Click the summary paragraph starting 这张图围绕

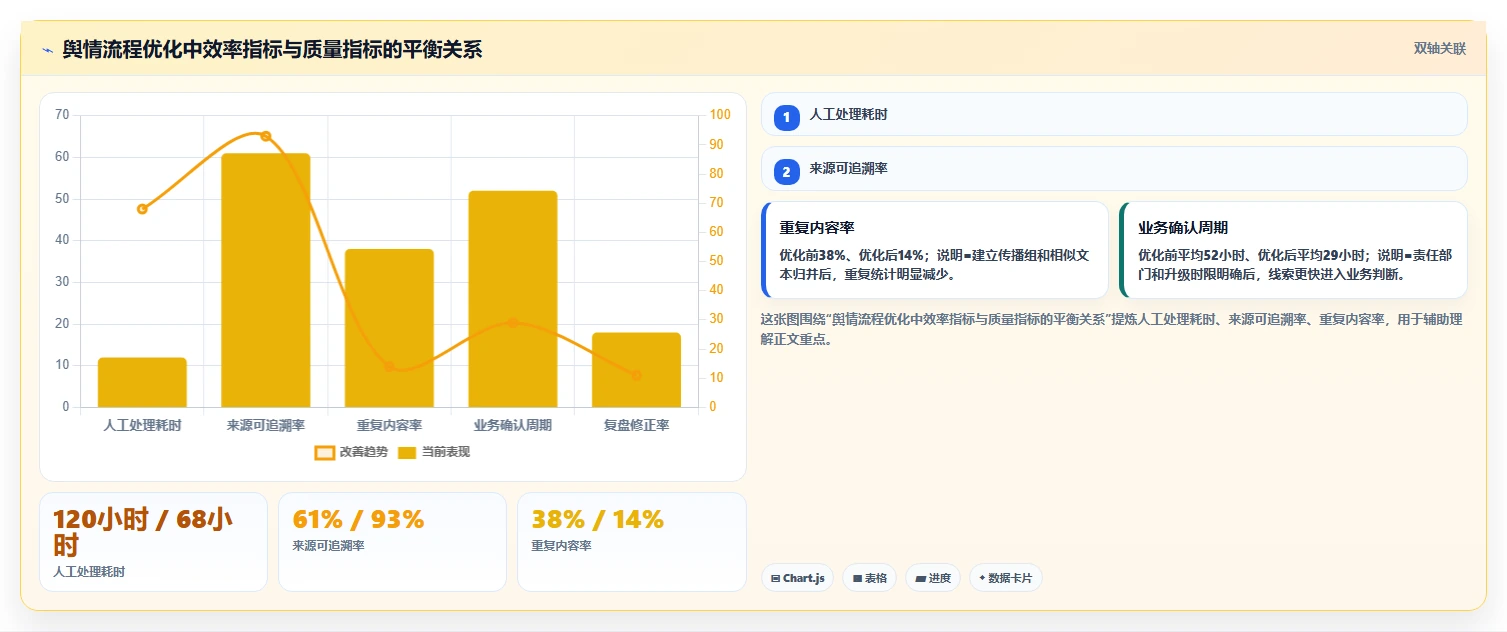(1112, 329)
